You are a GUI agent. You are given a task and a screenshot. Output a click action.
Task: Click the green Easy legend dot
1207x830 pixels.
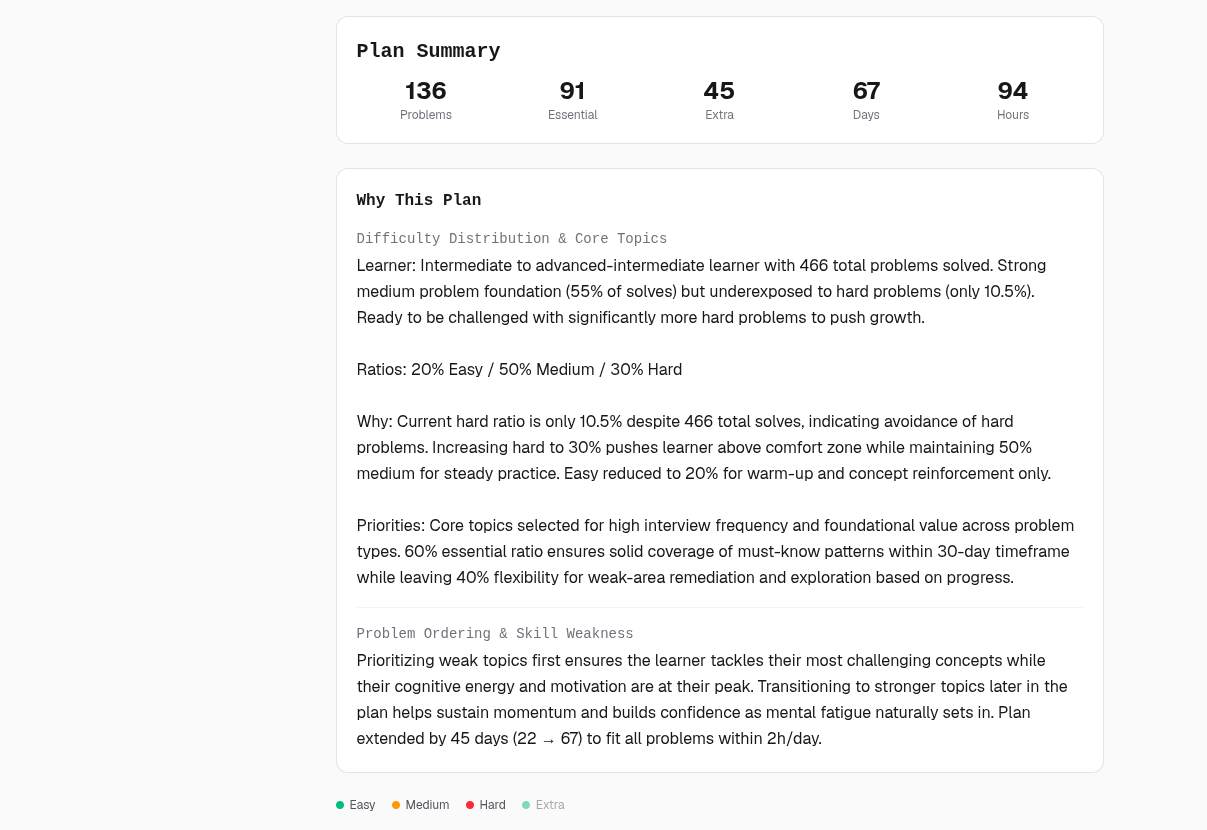(340, 805)
